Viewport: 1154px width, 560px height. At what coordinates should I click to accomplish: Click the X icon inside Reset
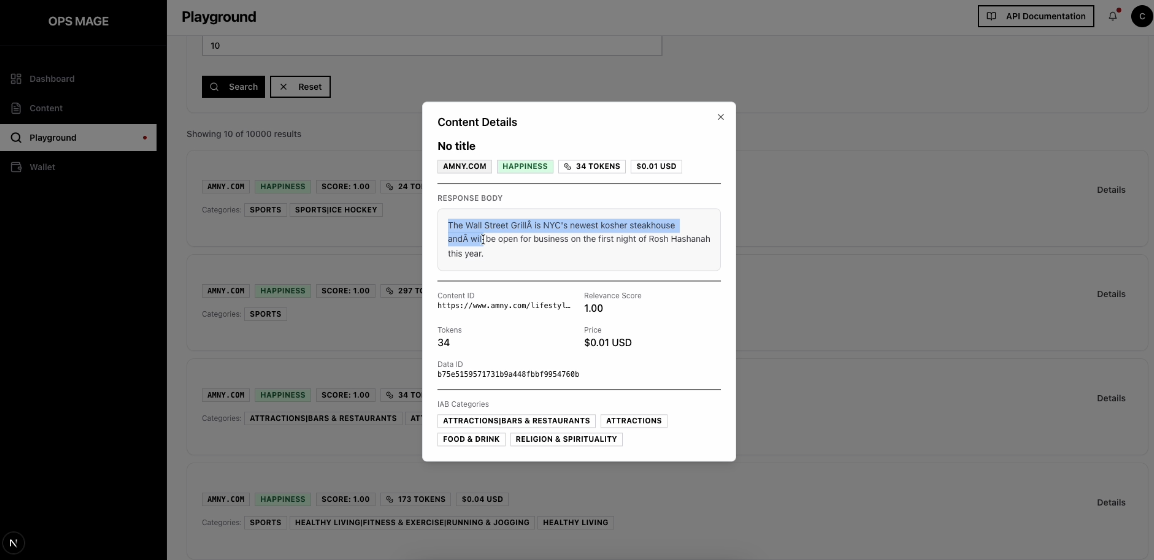(x=283, y=87)
